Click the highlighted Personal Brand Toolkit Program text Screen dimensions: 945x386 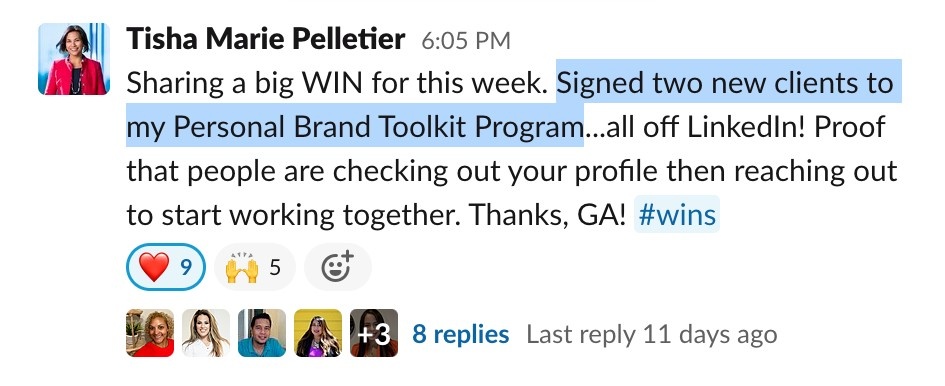(375, 127)
